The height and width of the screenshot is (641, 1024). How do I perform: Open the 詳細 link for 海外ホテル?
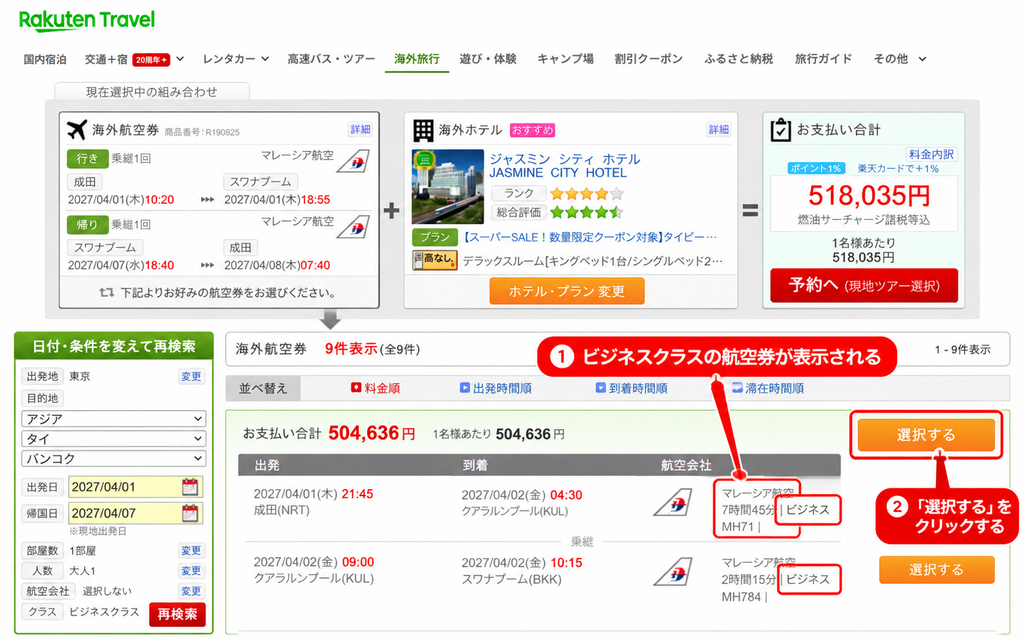point(719,129)
